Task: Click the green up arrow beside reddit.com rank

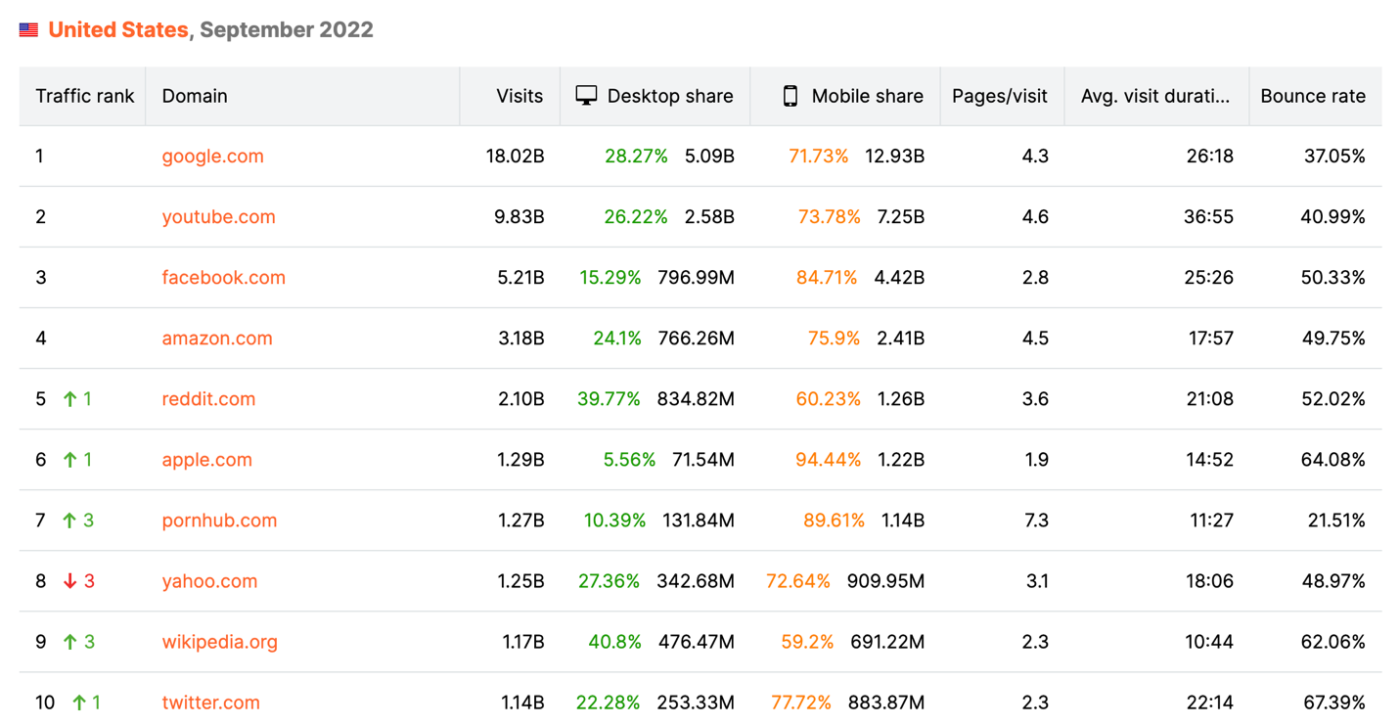Action: (x=70, y=399)
